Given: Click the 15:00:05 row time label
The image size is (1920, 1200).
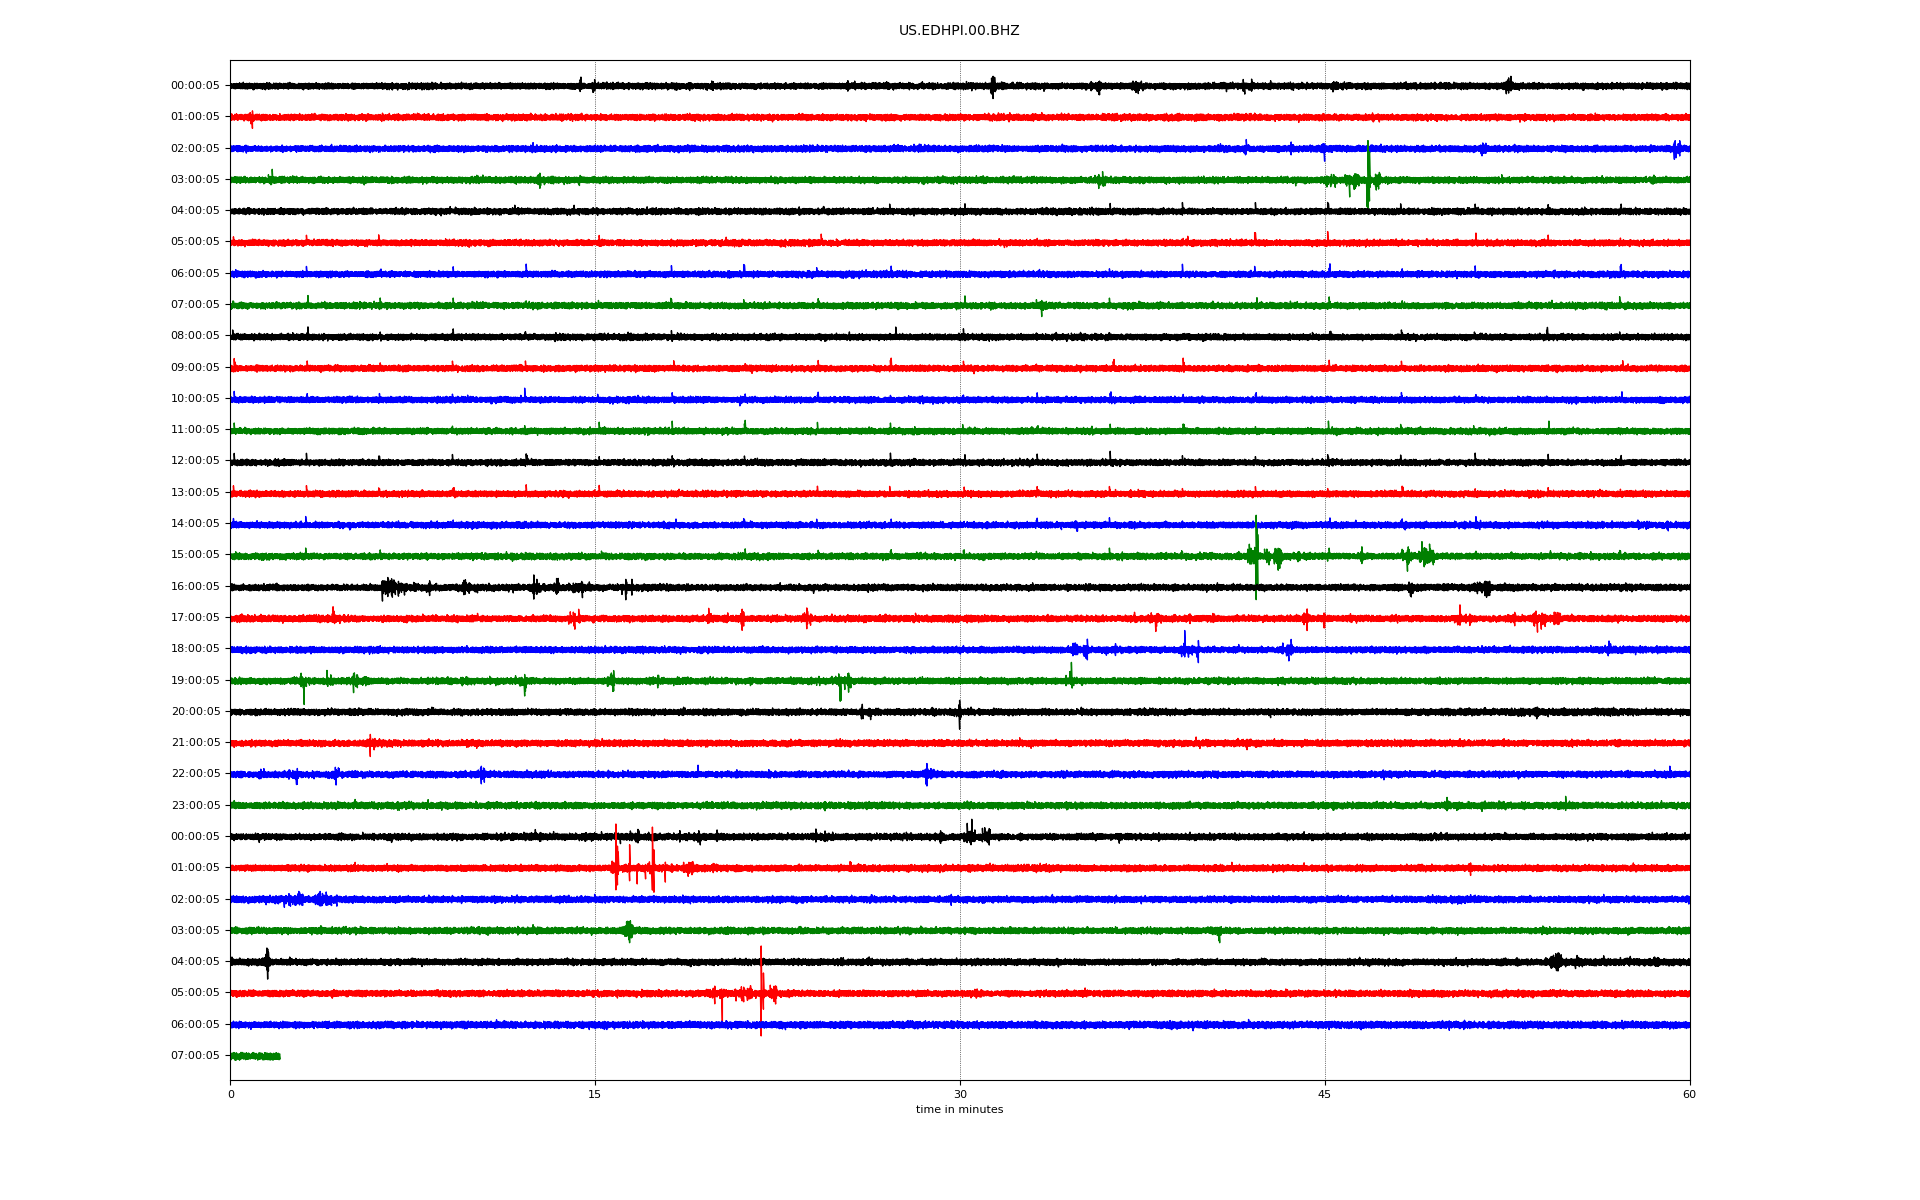Looking at the screenshot, I should (x=195, y=555).
